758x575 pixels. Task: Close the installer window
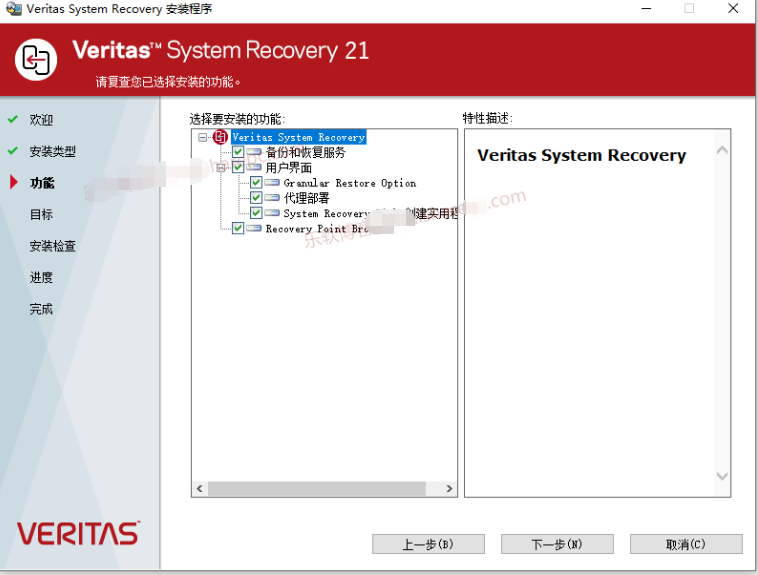pos(733,8)
